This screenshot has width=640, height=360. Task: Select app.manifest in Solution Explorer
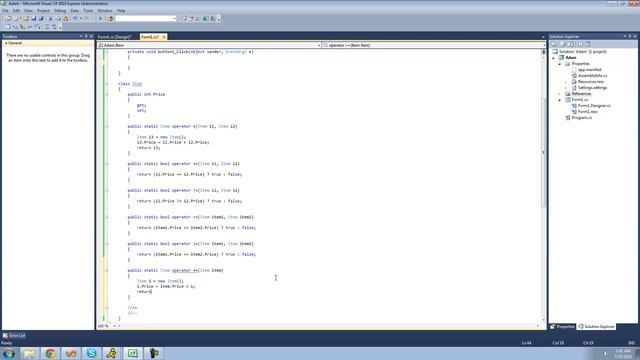point(589,70)
